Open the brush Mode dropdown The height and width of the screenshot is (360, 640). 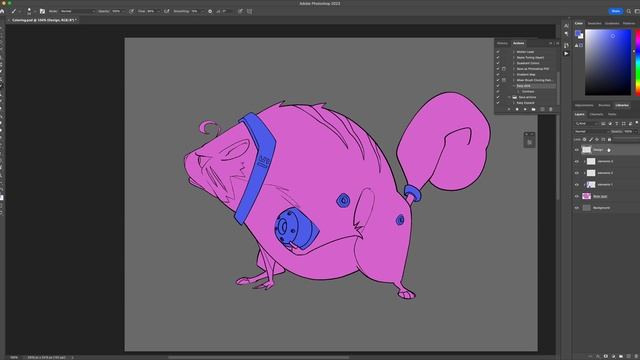click(x=78, y=11)
